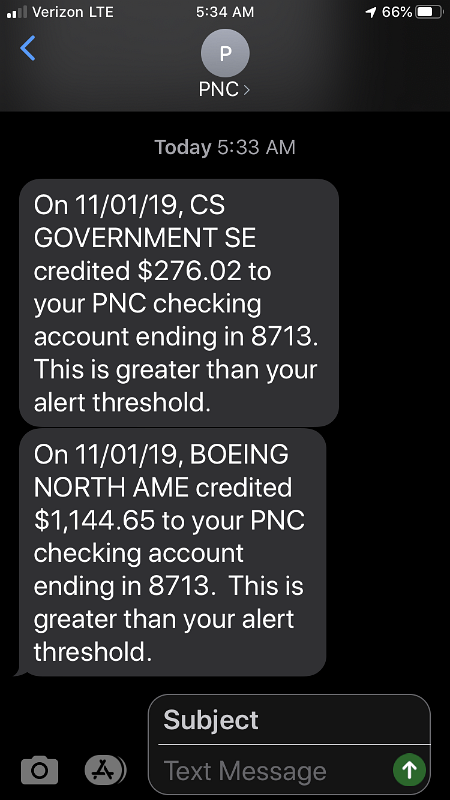Tap the PNC contact avatar circle
Screen dimensions: 450x800
point(225,53)
